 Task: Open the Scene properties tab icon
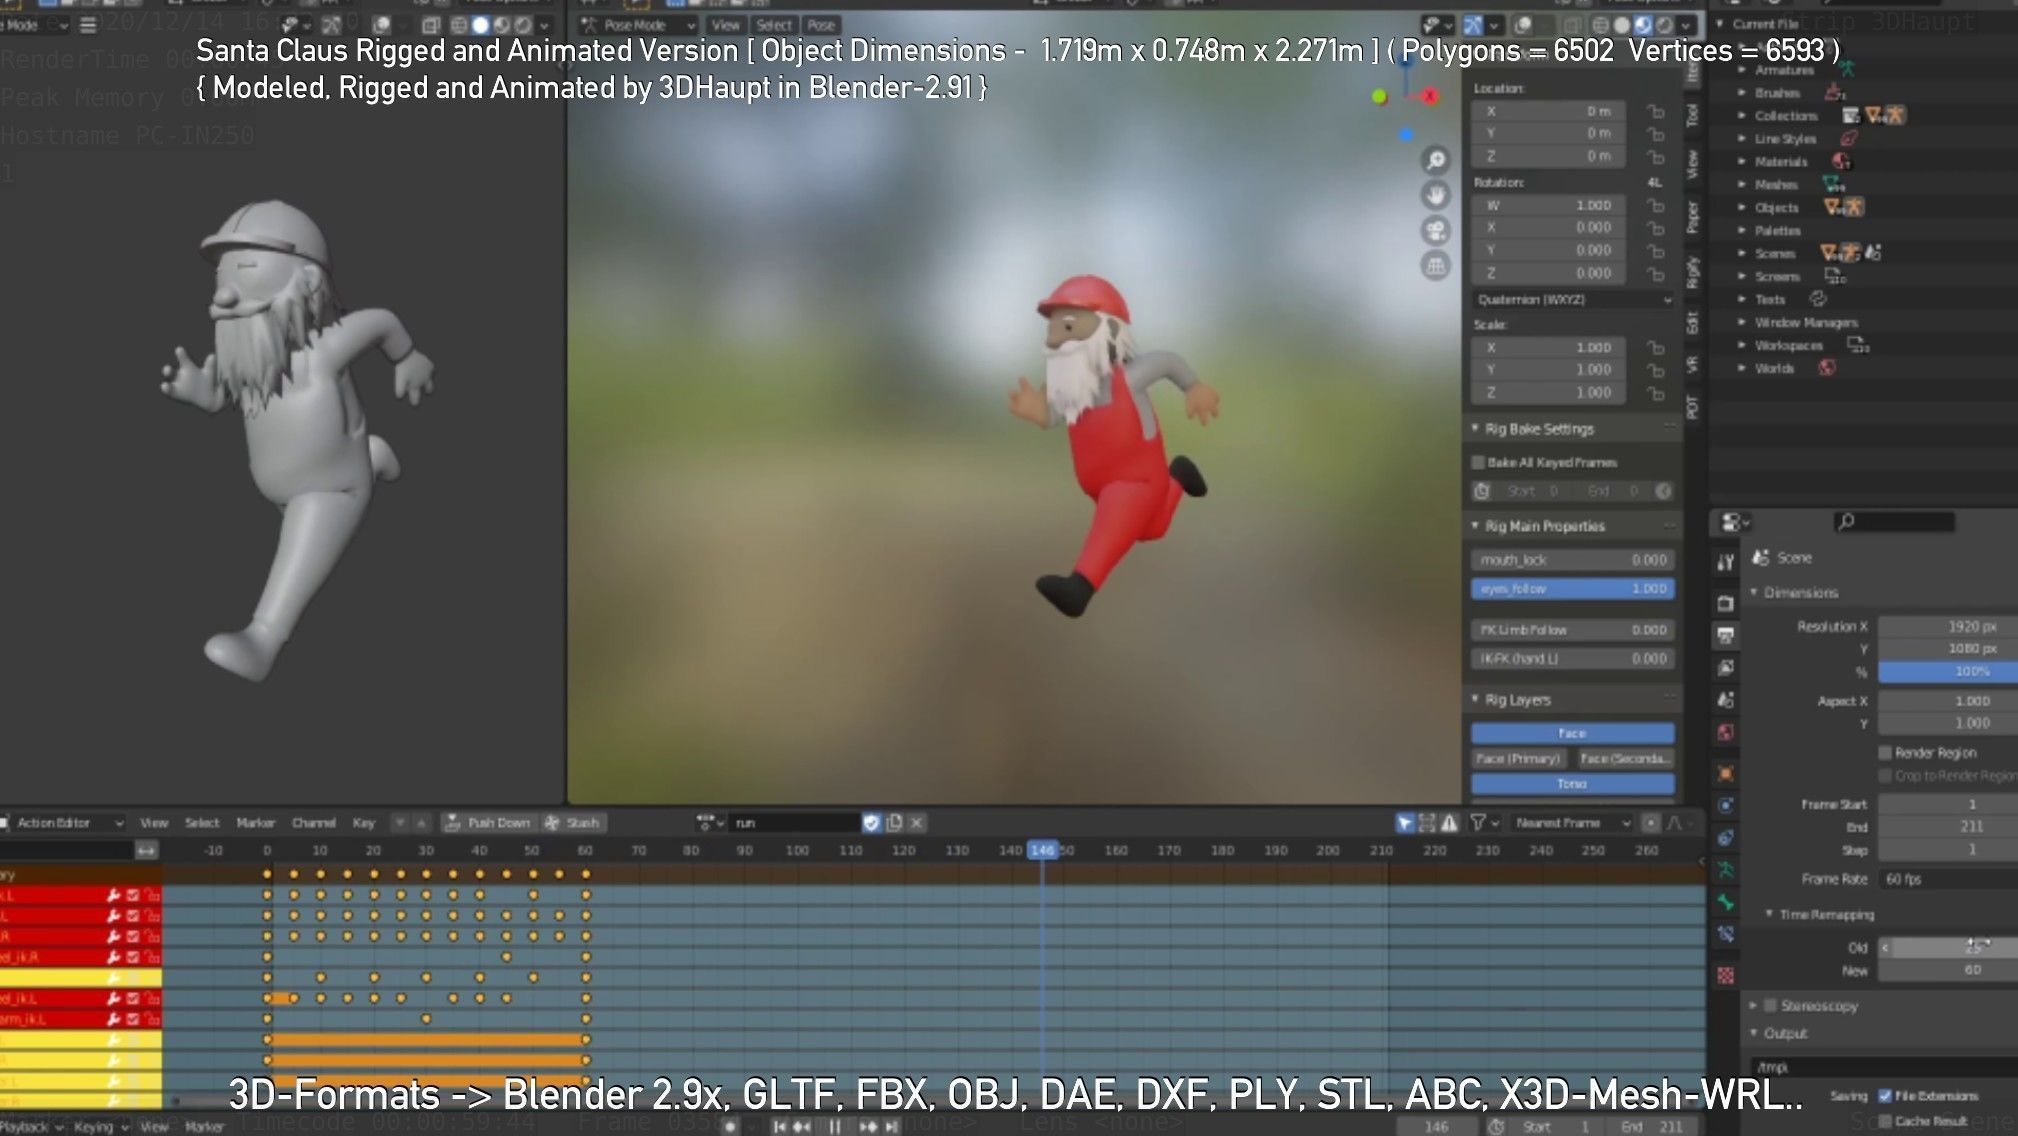click(x=1725, y=700)
